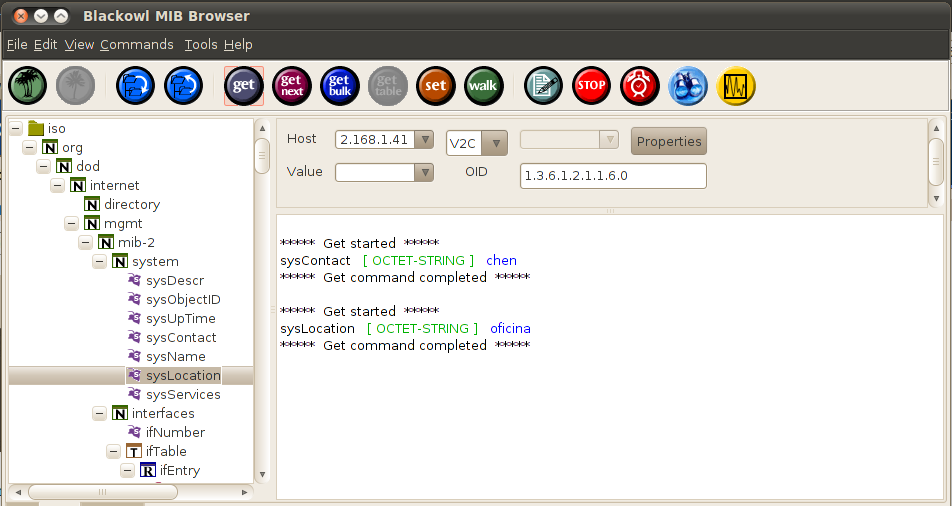Select sysContact in the MIB tree

(x=181, y=337)
